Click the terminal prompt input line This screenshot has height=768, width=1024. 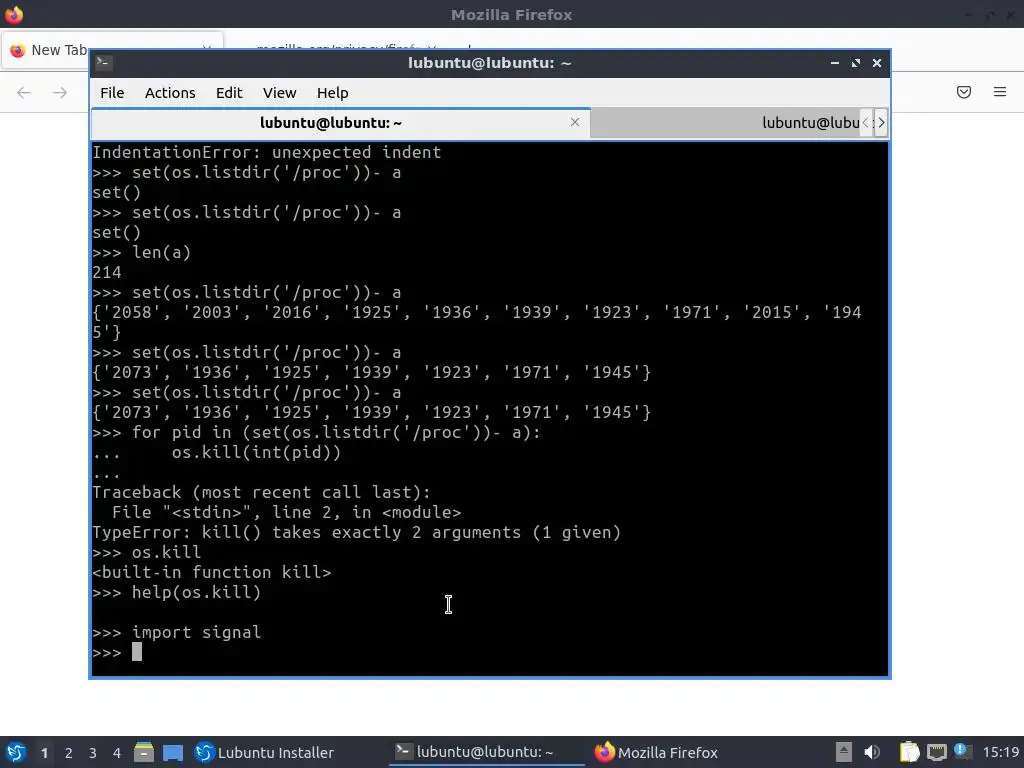[489, 652]
